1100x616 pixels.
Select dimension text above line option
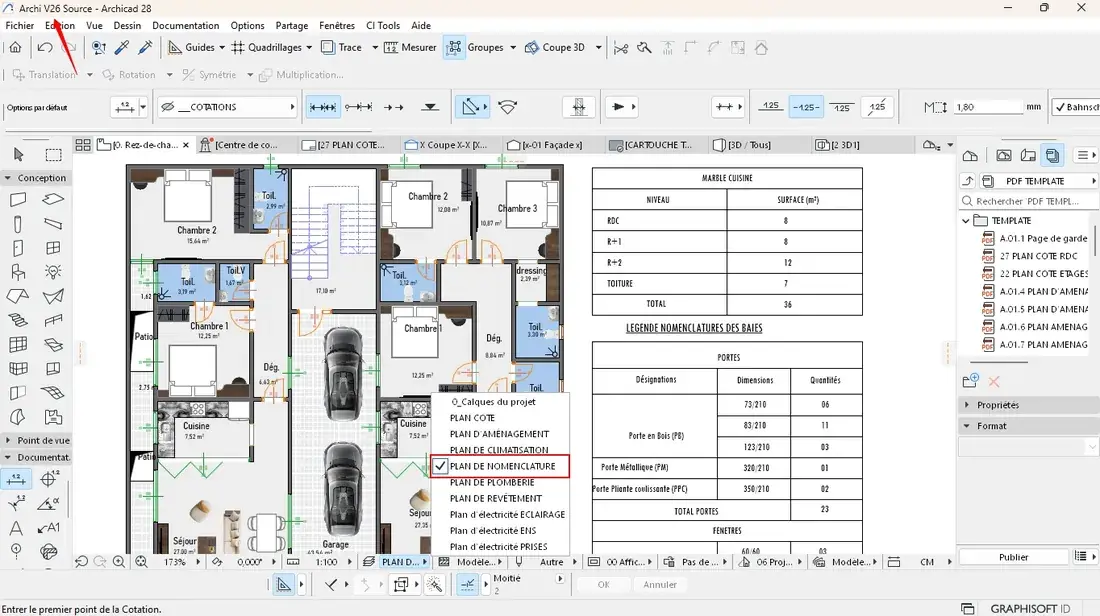[x=771, y=107]
